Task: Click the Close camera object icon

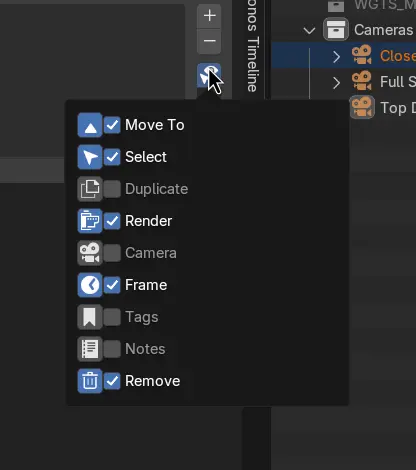Action: click(362, 55)
